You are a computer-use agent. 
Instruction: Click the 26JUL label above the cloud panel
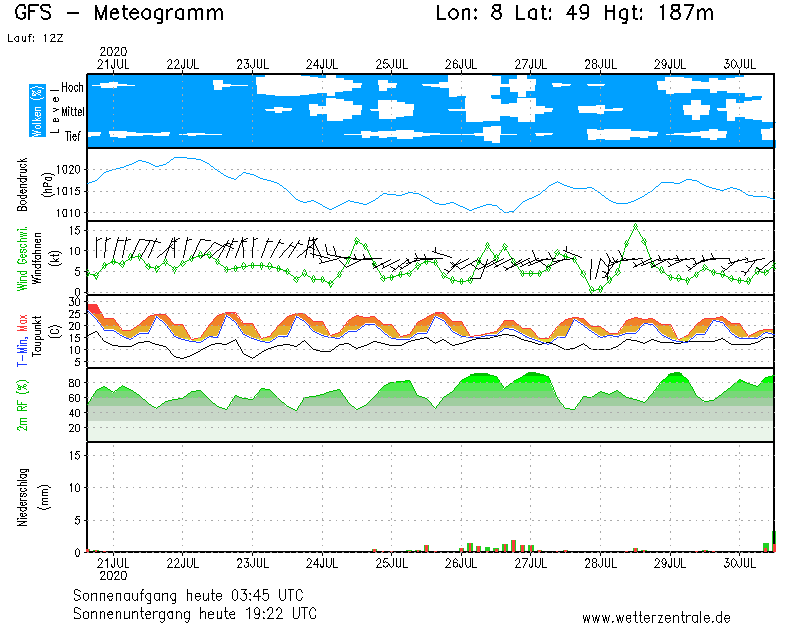click(461, 65)
